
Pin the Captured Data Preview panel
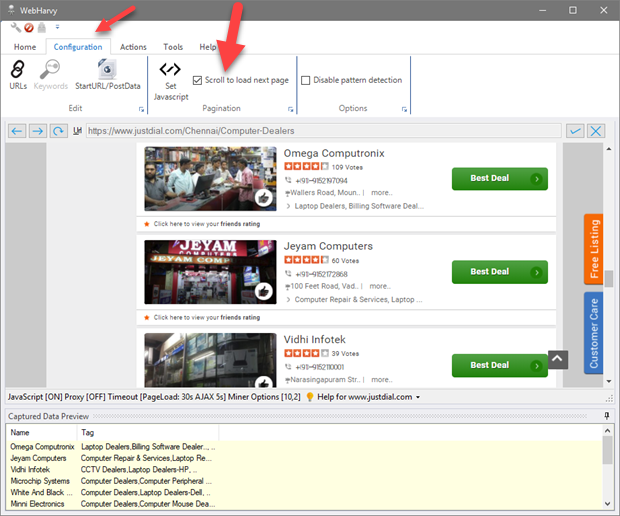pos(607,415)
